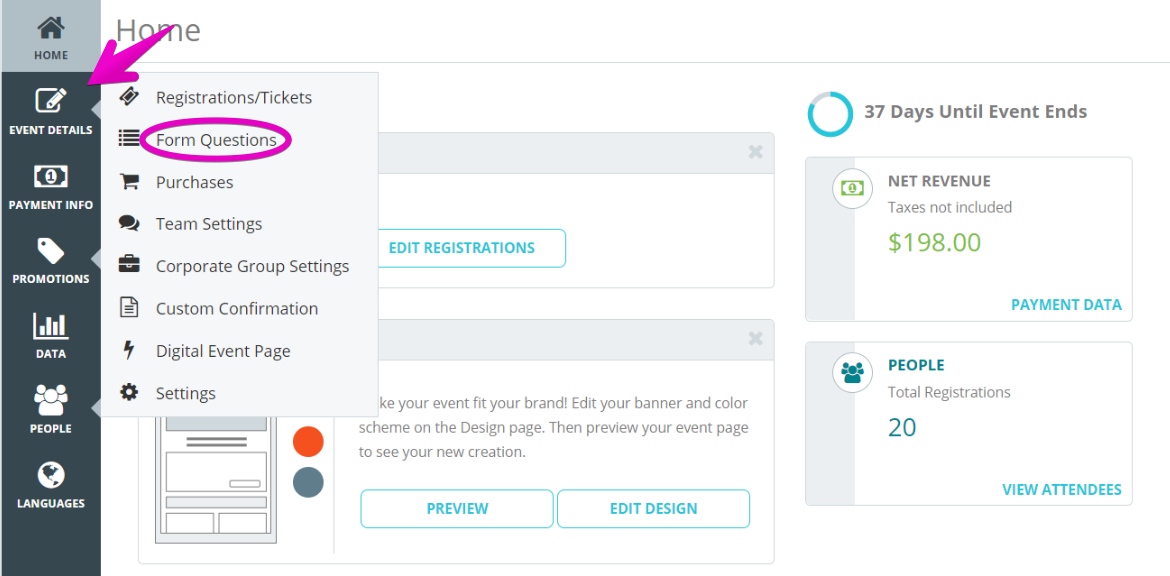The image size is (1170, 576).
Task: Click the Preview button
Action: [457, 509]
